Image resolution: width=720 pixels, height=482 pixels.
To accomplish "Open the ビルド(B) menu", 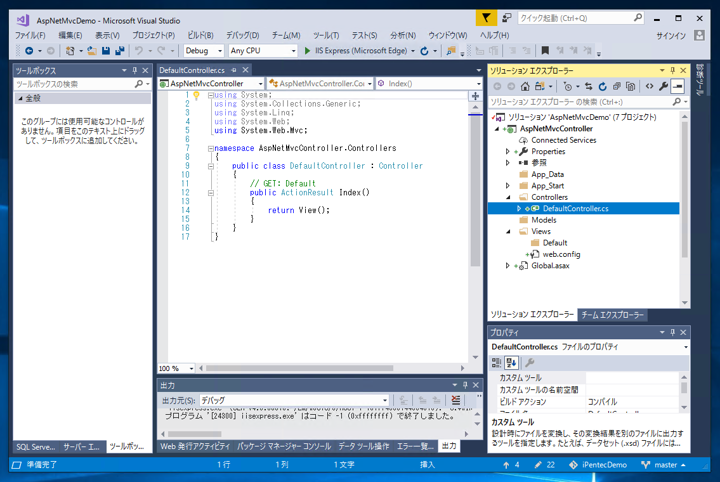I will pos(200,35).
